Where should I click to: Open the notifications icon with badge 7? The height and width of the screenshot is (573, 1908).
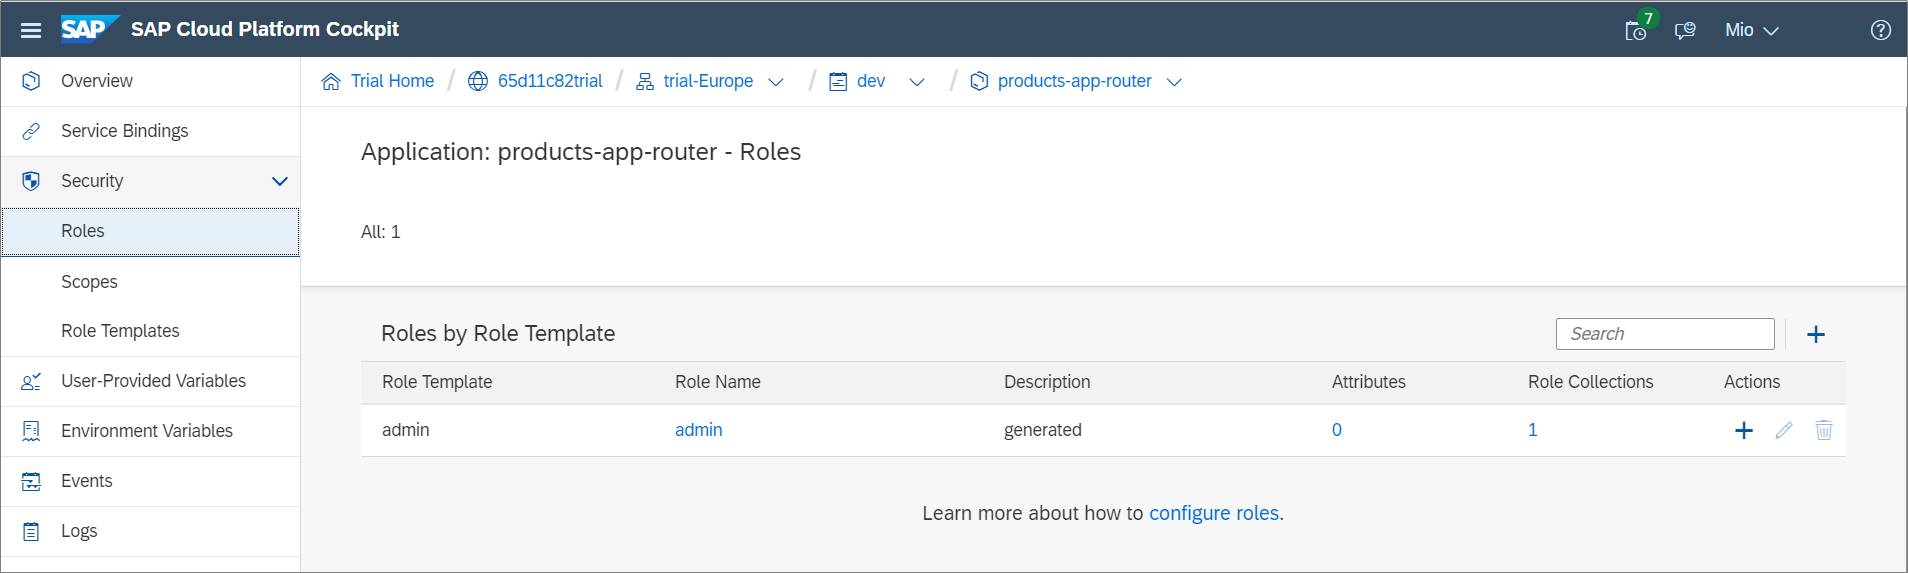pos(1637,30)
